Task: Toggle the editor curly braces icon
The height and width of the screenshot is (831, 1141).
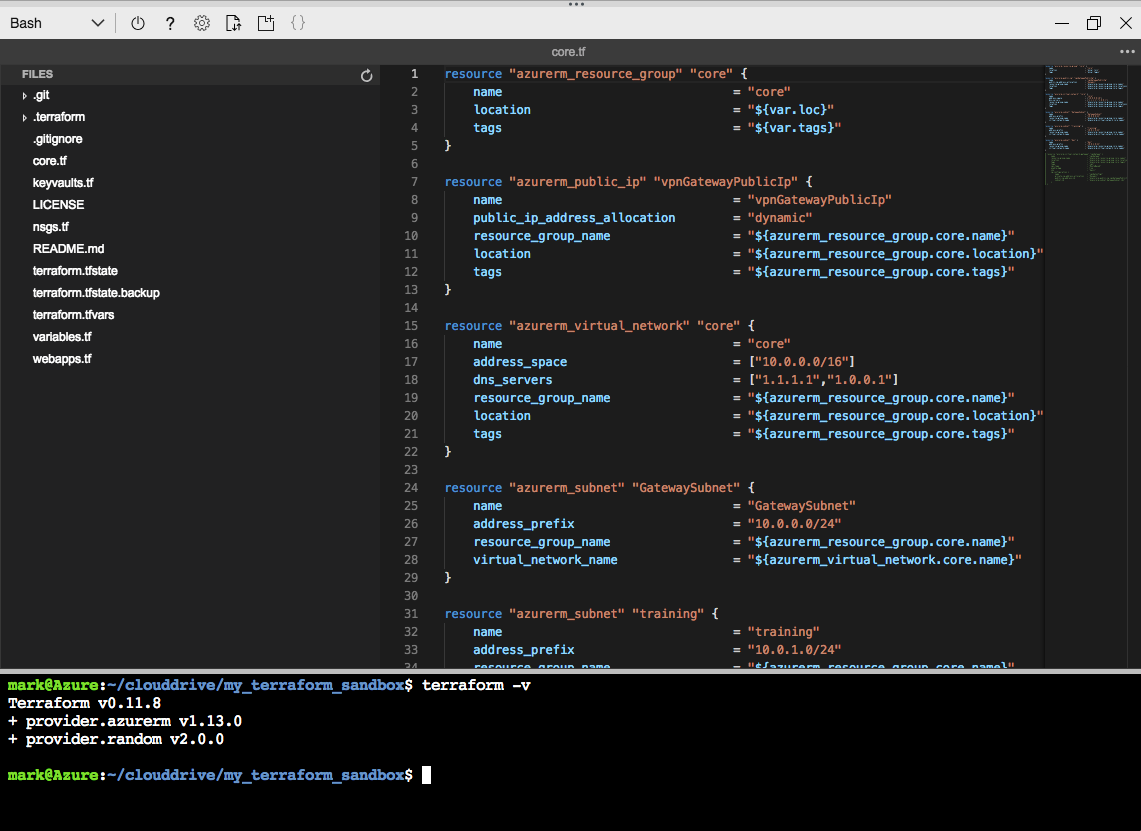Action: coord(298,23)
